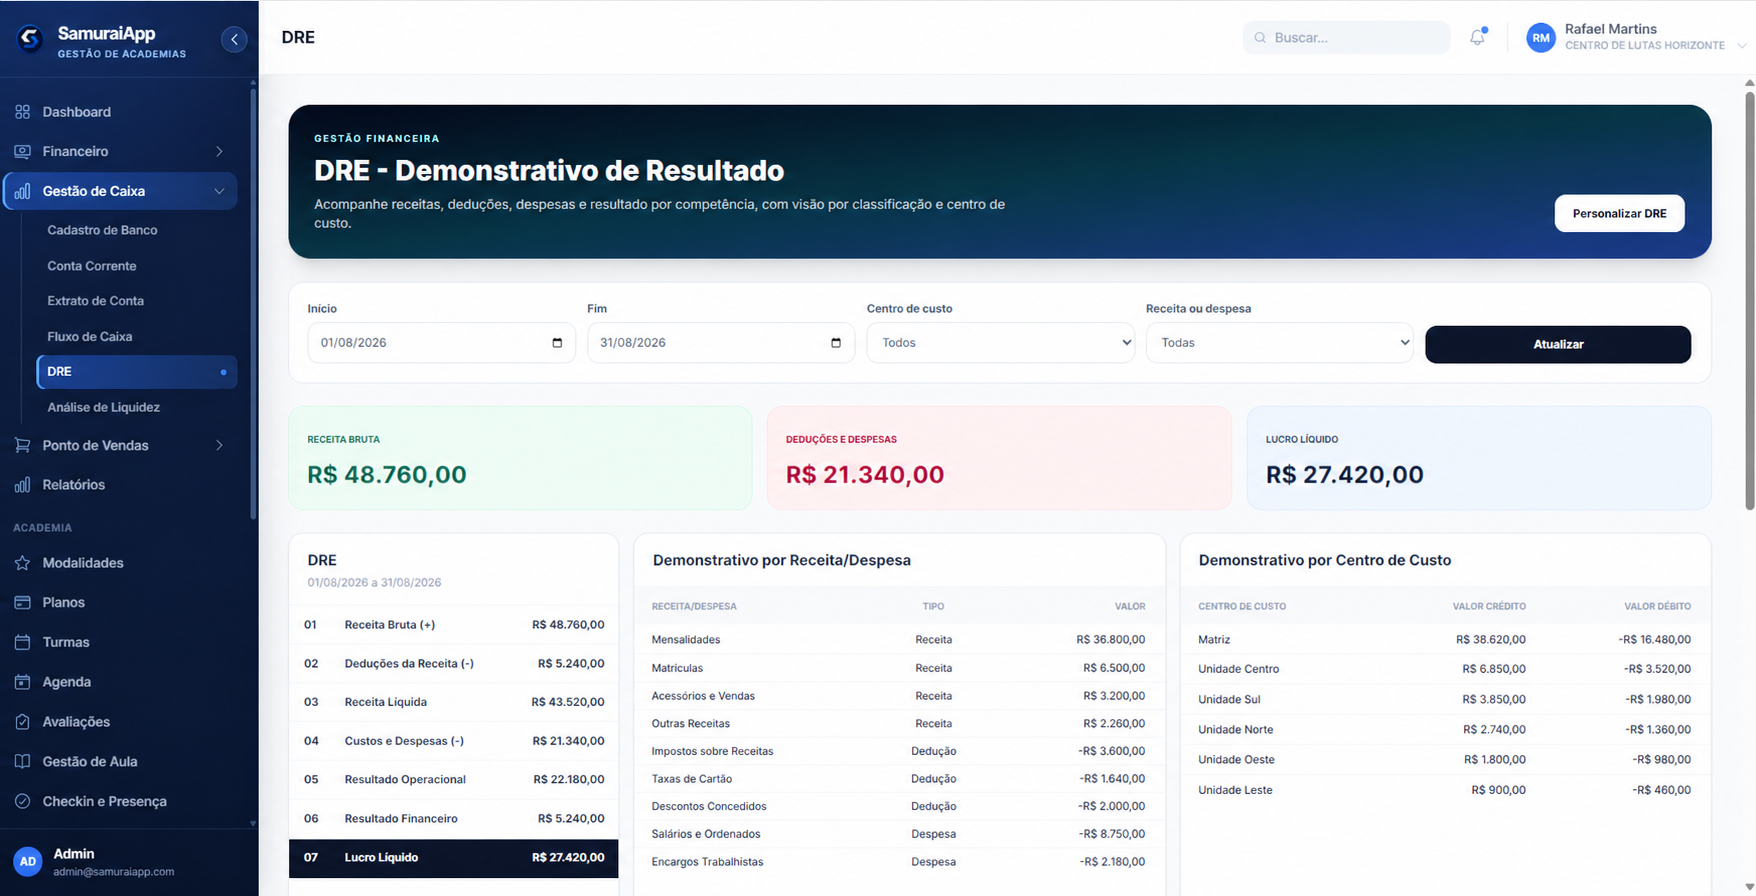Open the Fim date calendar picker icon

[836, 343]
